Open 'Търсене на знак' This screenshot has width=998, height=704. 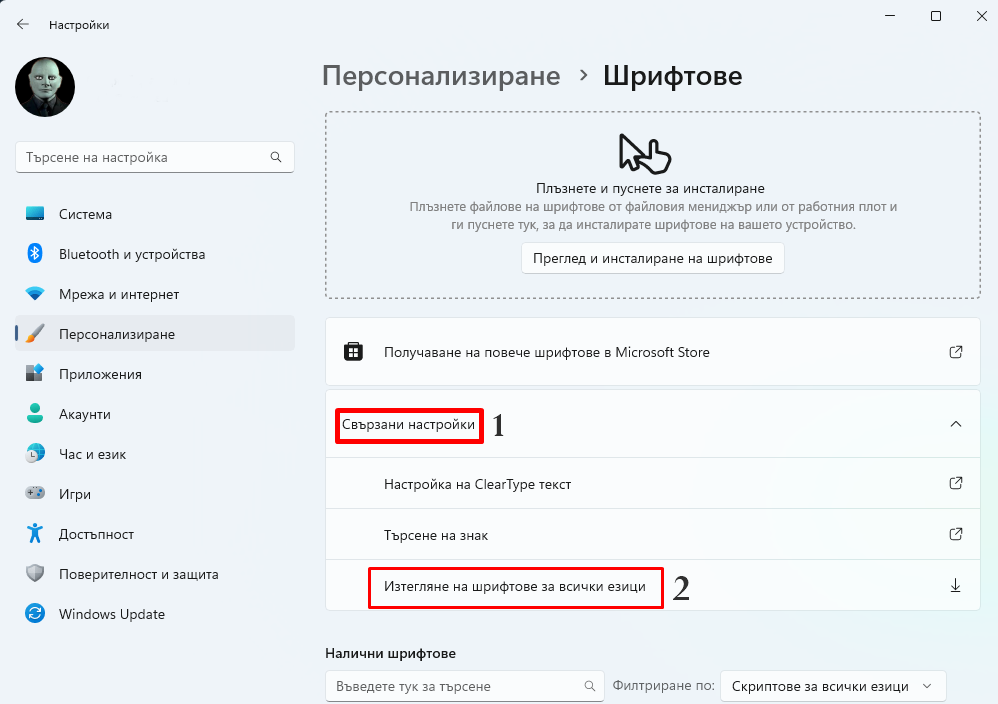click(652, 535)
